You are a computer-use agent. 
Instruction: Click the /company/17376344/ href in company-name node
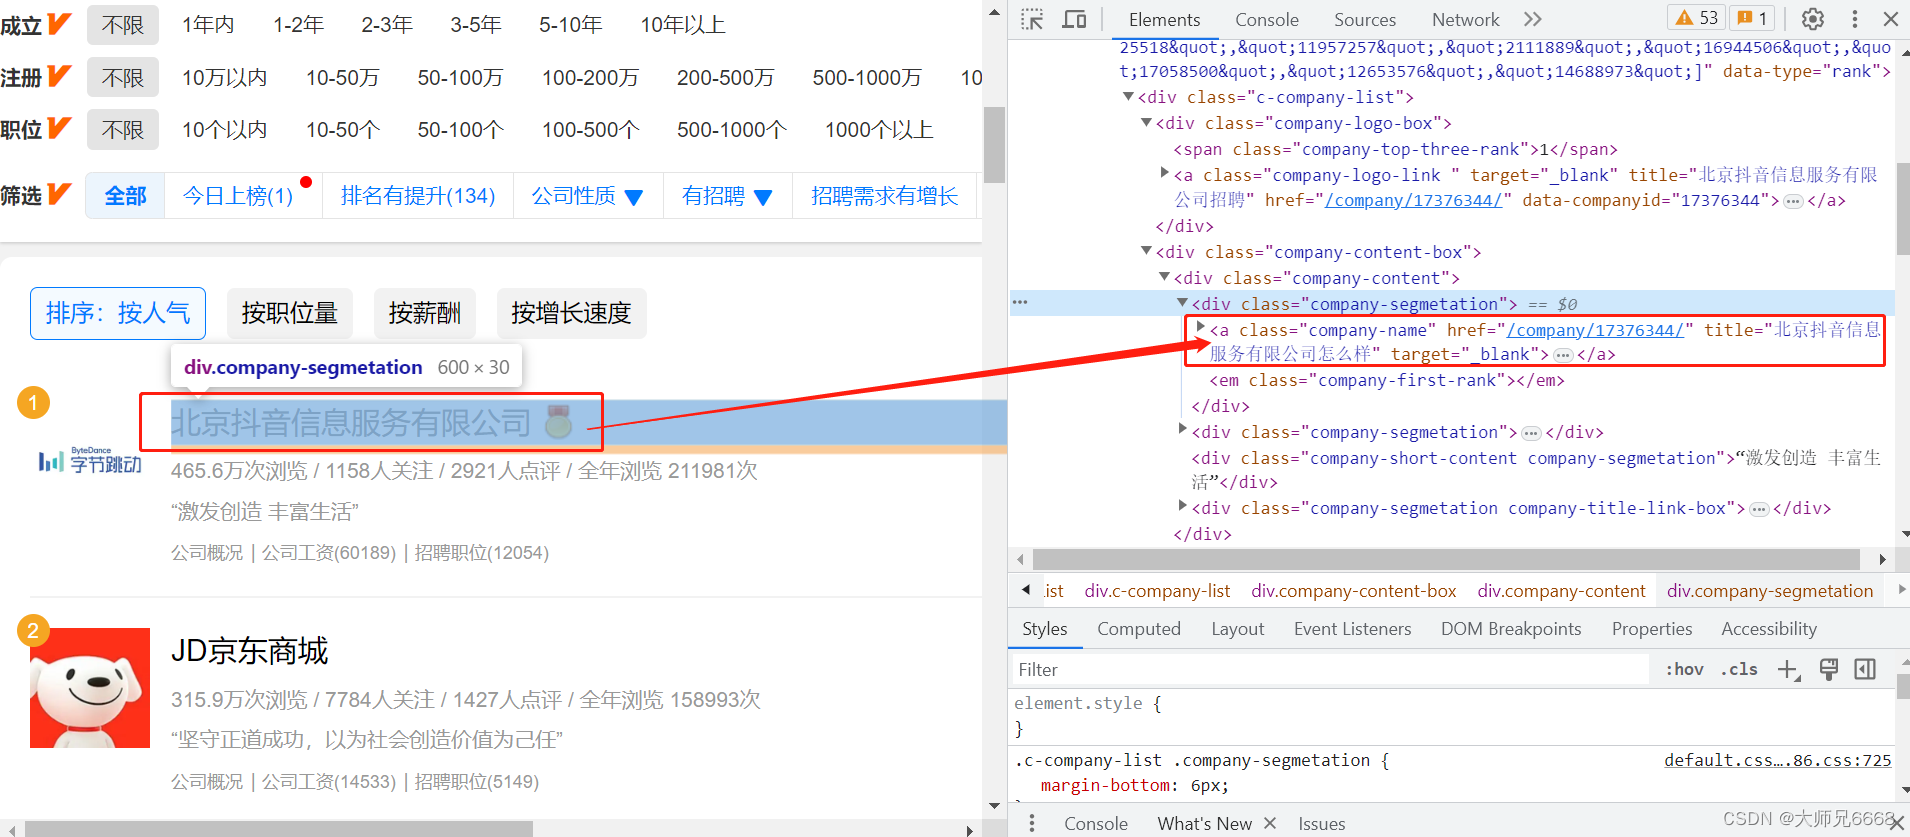pos(1596,329)
